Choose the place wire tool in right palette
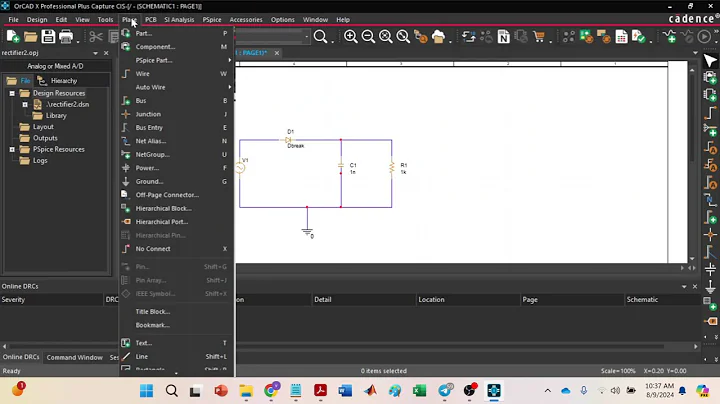The image size is (720, 404). click(710, 112)
